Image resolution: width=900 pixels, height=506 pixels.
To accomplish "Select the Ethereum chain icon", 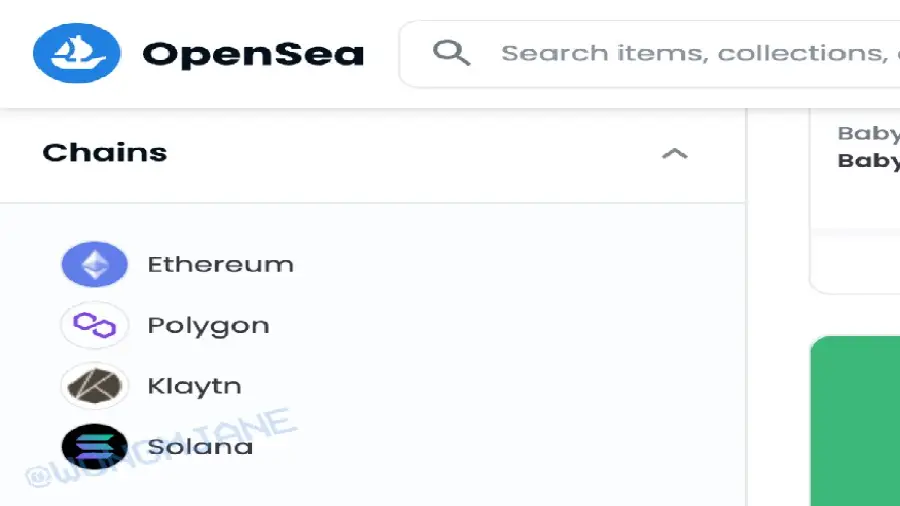I will pos(95,265).
